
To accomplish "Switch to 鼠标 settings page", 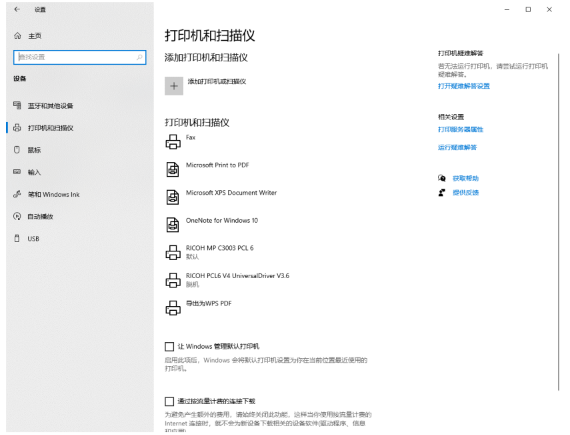I will [34, 150].
